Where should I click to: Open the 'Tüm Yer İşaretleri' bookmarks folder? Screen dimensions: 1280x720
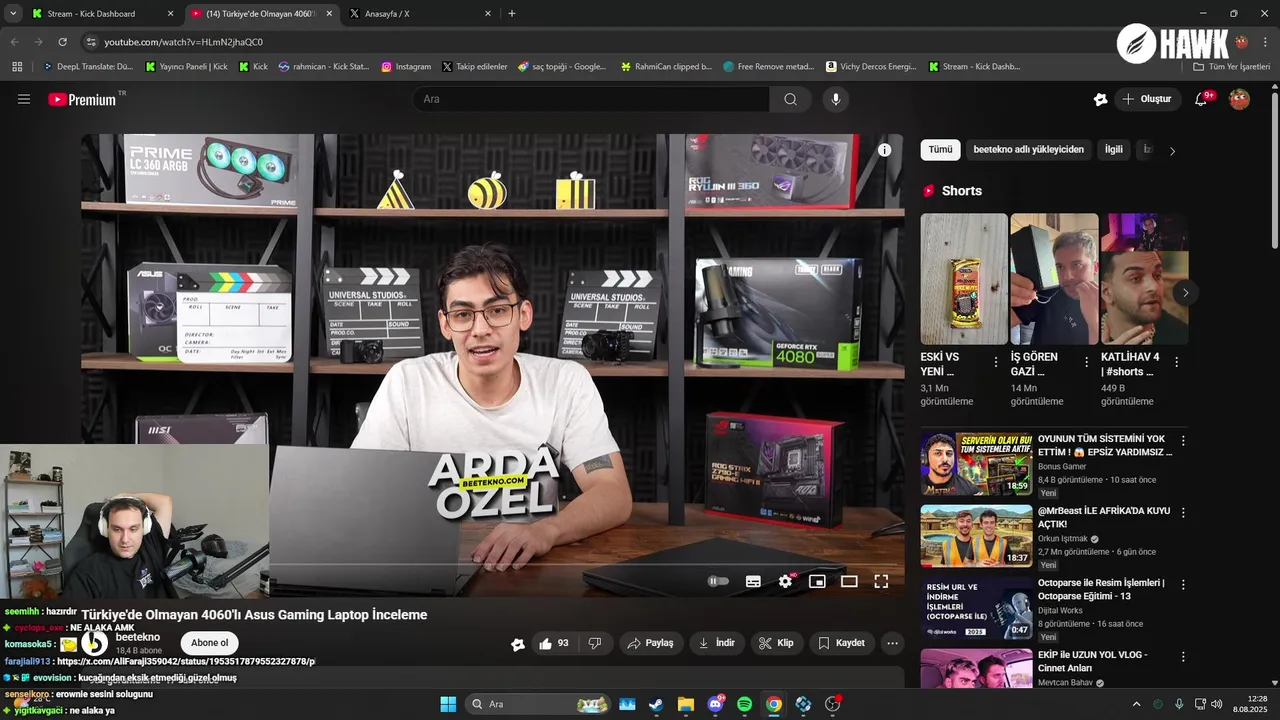click(x=1232, y=67)
